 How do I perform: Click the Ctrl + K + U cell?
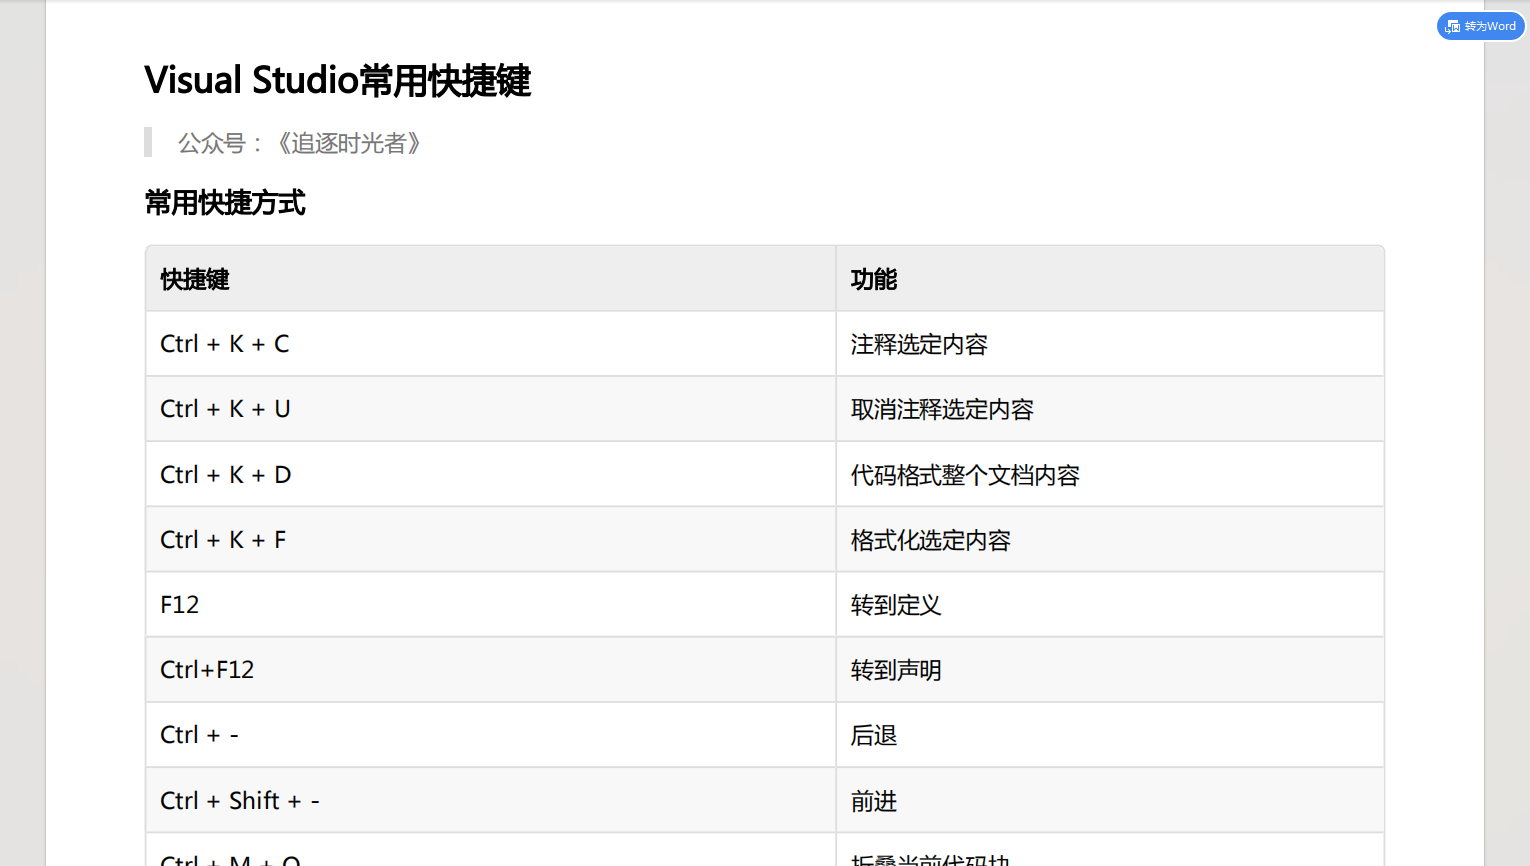491,409
